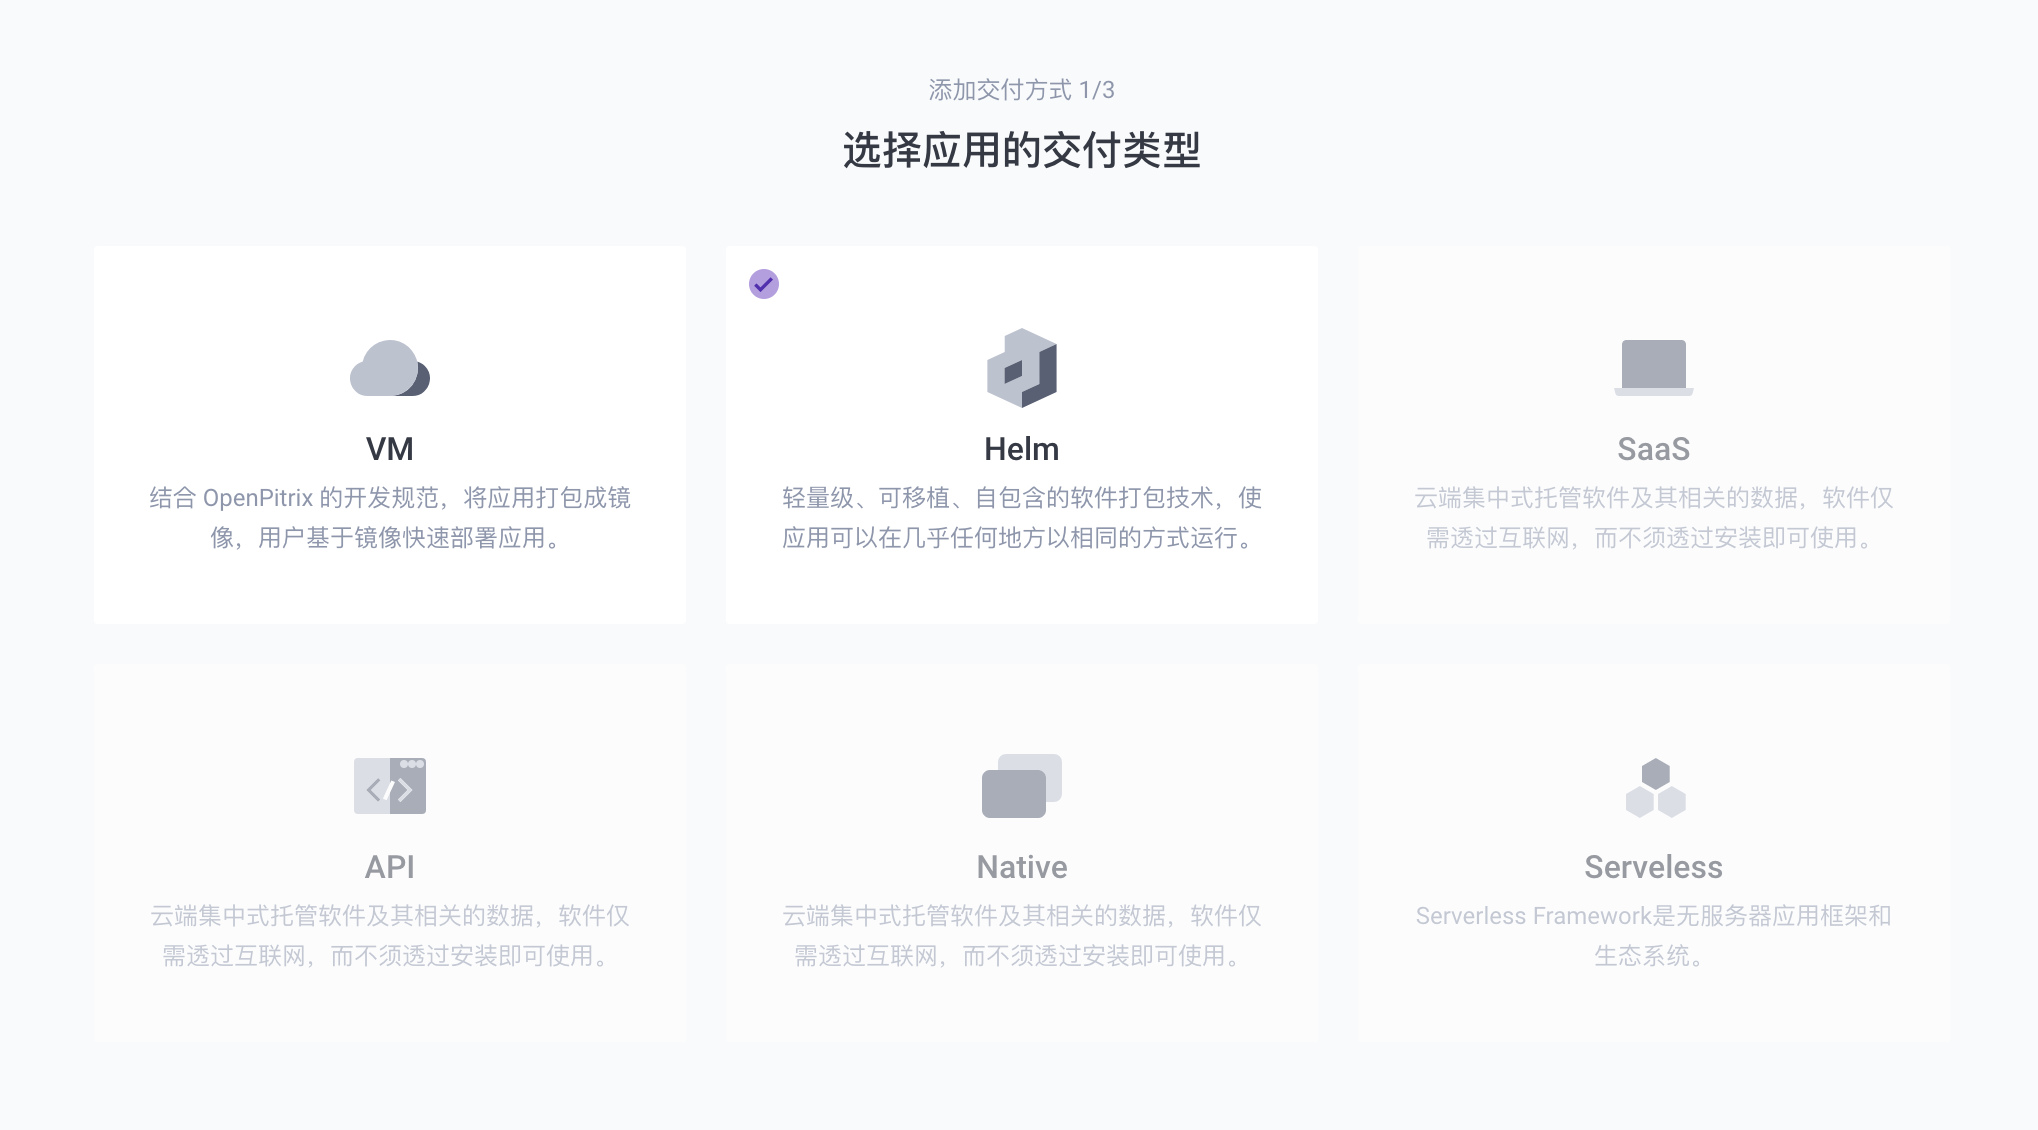
Task: Click the Serveless hexagons icon
Action: [1656, 788]
